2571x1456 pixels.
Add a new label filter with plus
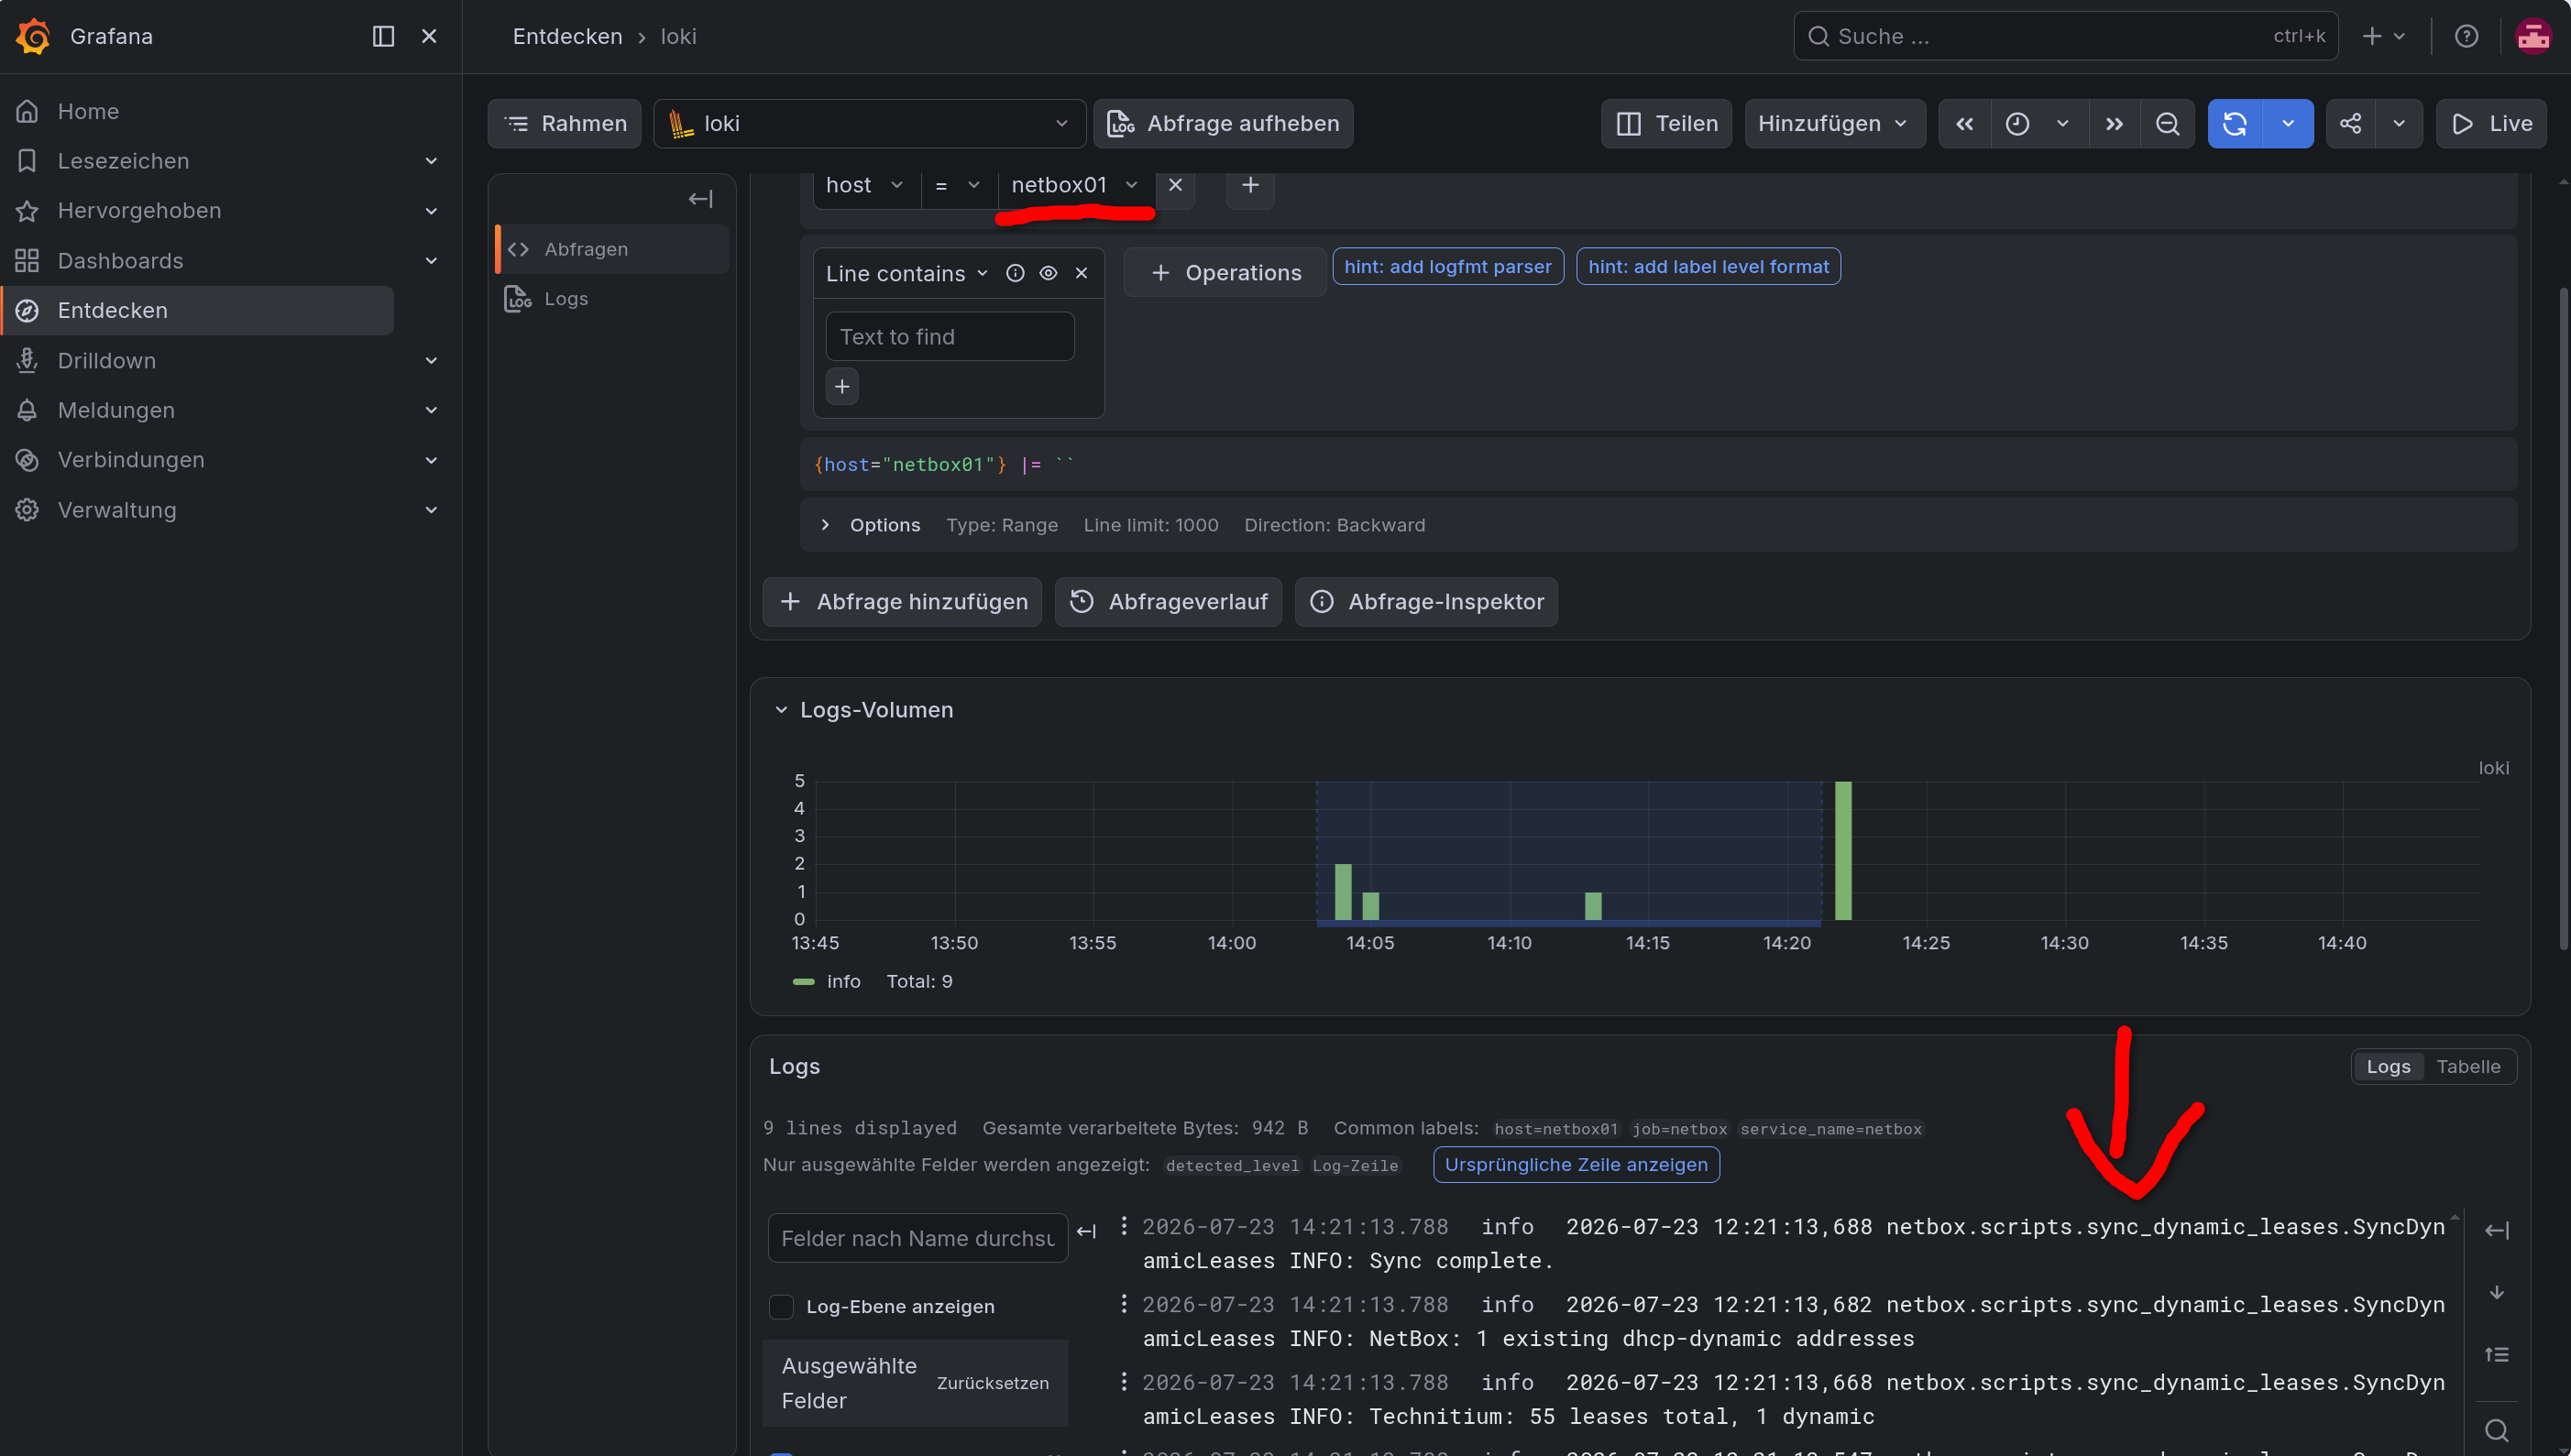1250,185
